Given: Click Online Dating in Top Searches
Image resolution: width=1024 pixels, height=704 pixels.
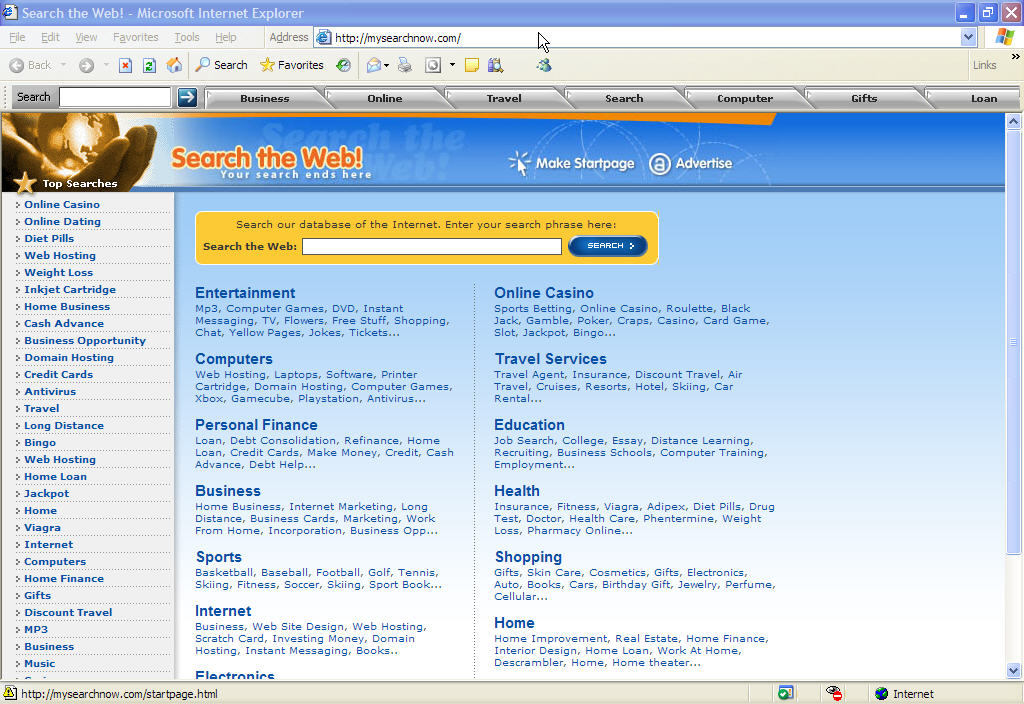Looking at the screenshot, I should tap(63, 221).
